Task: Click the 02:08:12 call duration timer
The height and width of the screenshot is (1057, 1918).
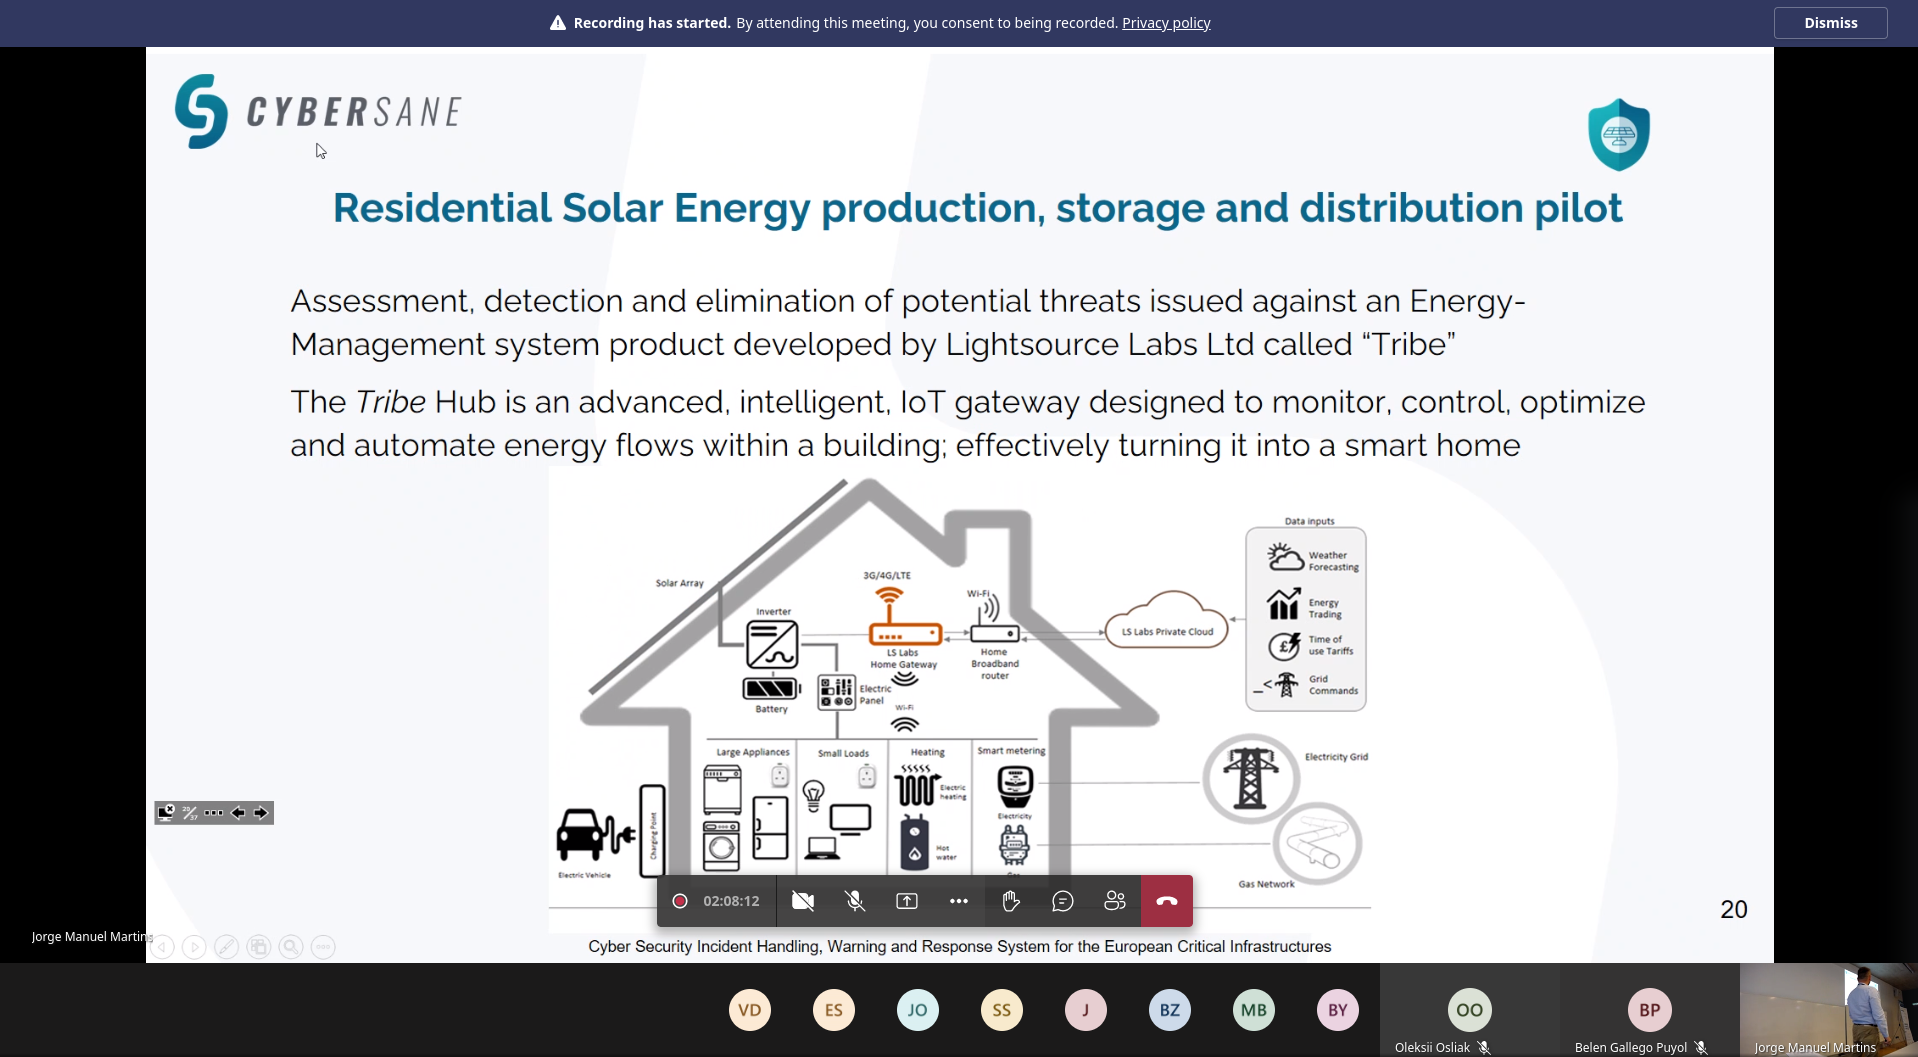Action: pos(731,901)
